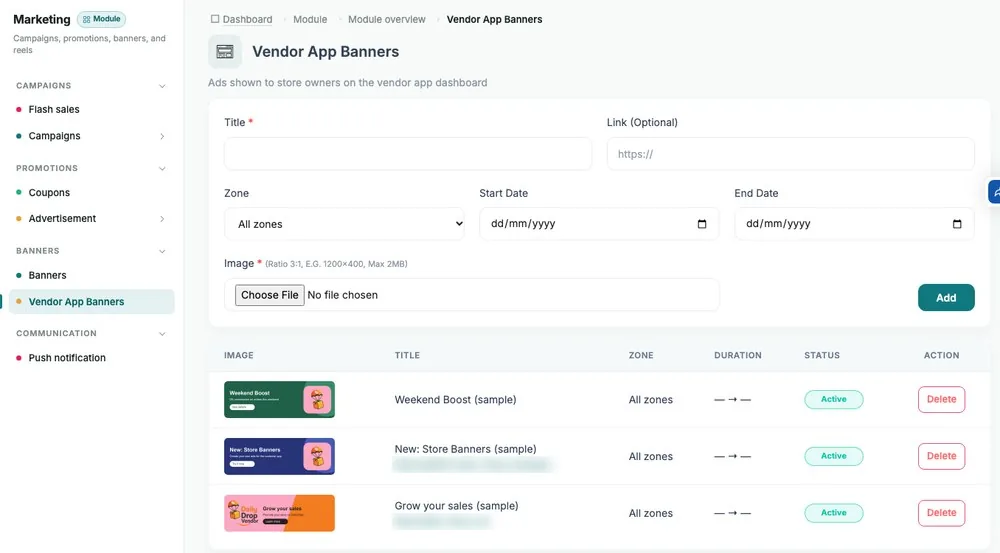Focus the Link (Optional) https field
The image size is (1000, 553).
coord(791,154)
